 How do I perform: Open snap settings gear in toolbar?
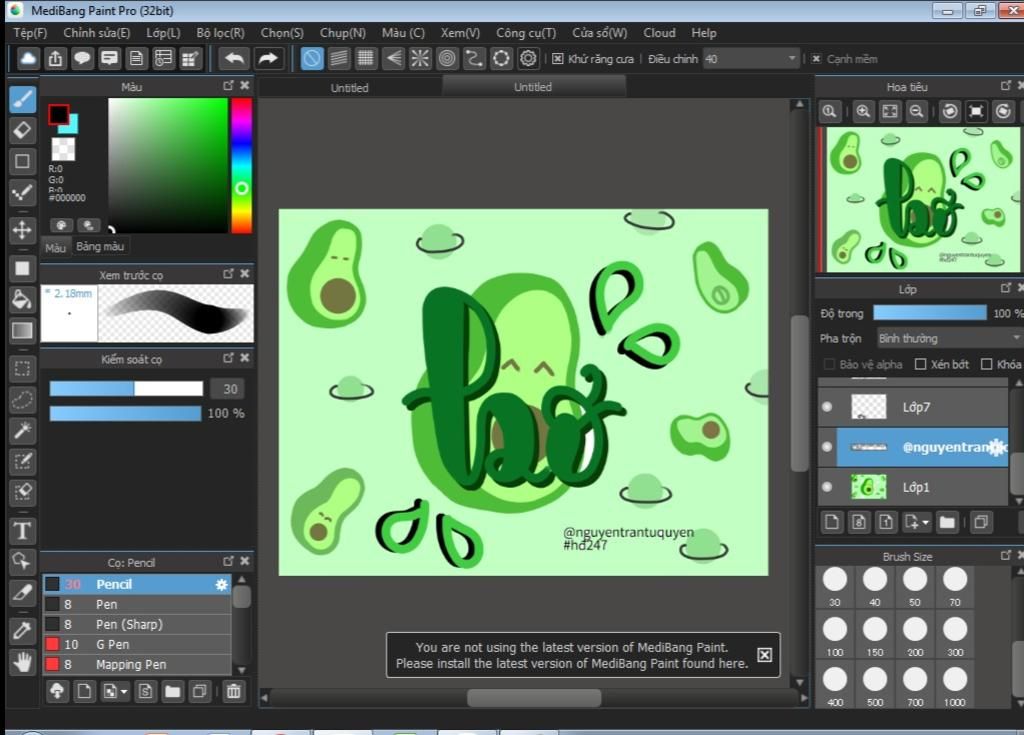tap(528, 59)
